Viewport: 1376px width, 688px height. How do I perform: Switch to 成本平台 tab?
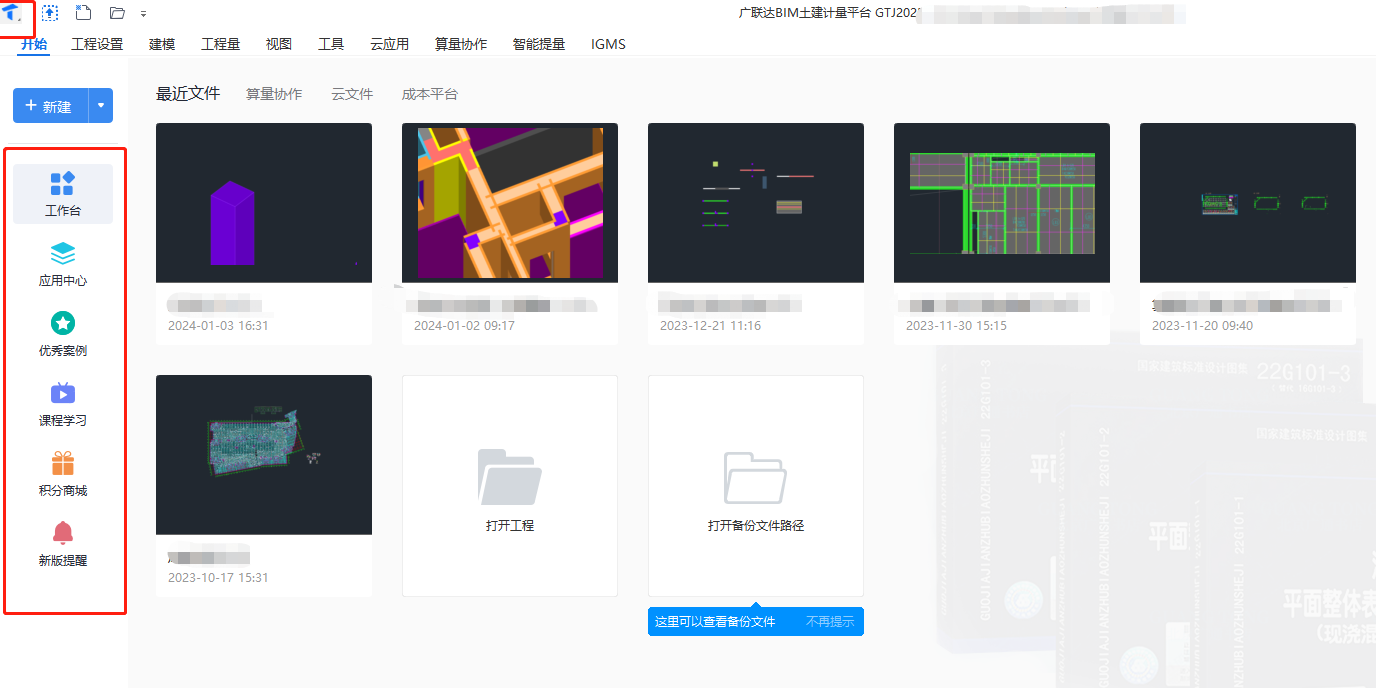(430, 94)
